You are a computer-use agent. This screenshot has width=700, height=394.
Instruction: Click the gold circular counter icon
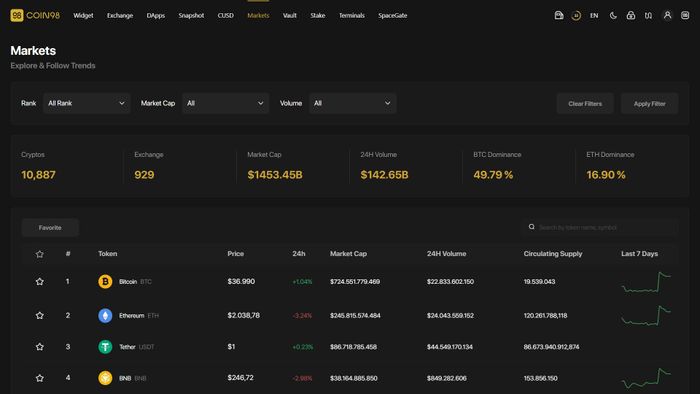click(x=576, y=16)
